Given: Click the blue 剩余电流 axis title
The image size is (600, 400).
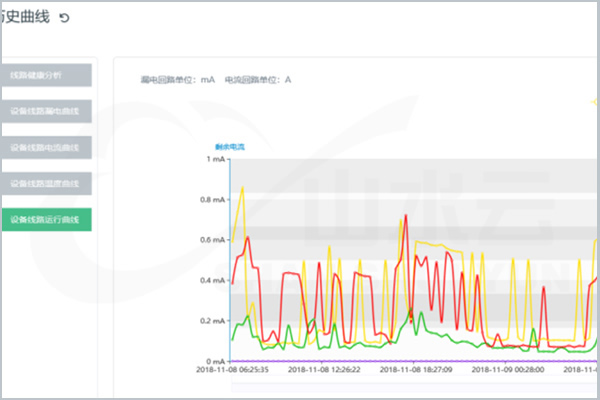Looking at the screenshot, I should [x=230, y=147].
